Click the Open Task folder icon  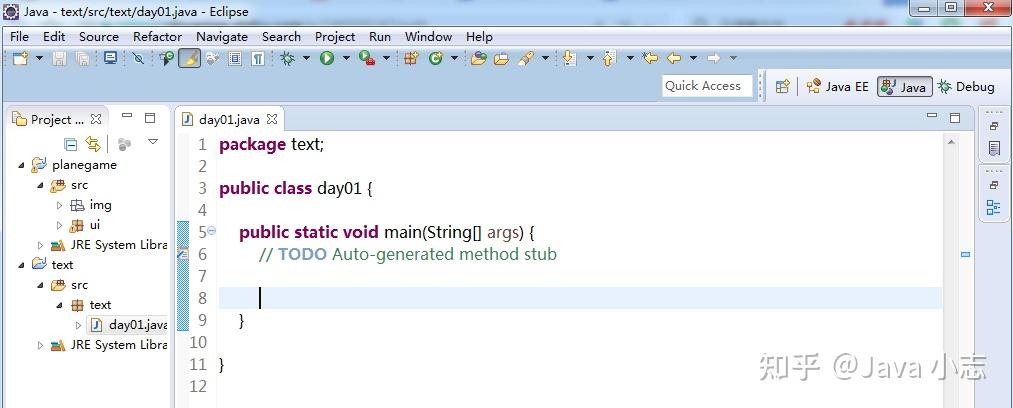coord(501,59)
